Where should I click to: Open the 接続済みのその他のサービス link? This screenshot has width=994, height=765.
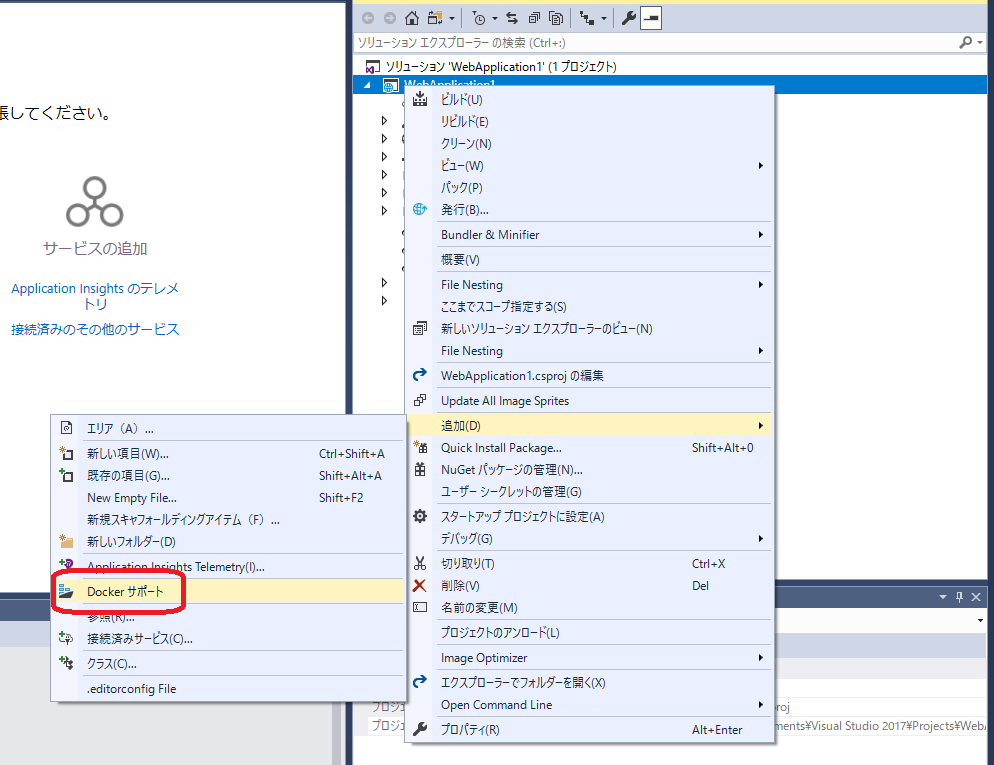(x=95, y=329)
